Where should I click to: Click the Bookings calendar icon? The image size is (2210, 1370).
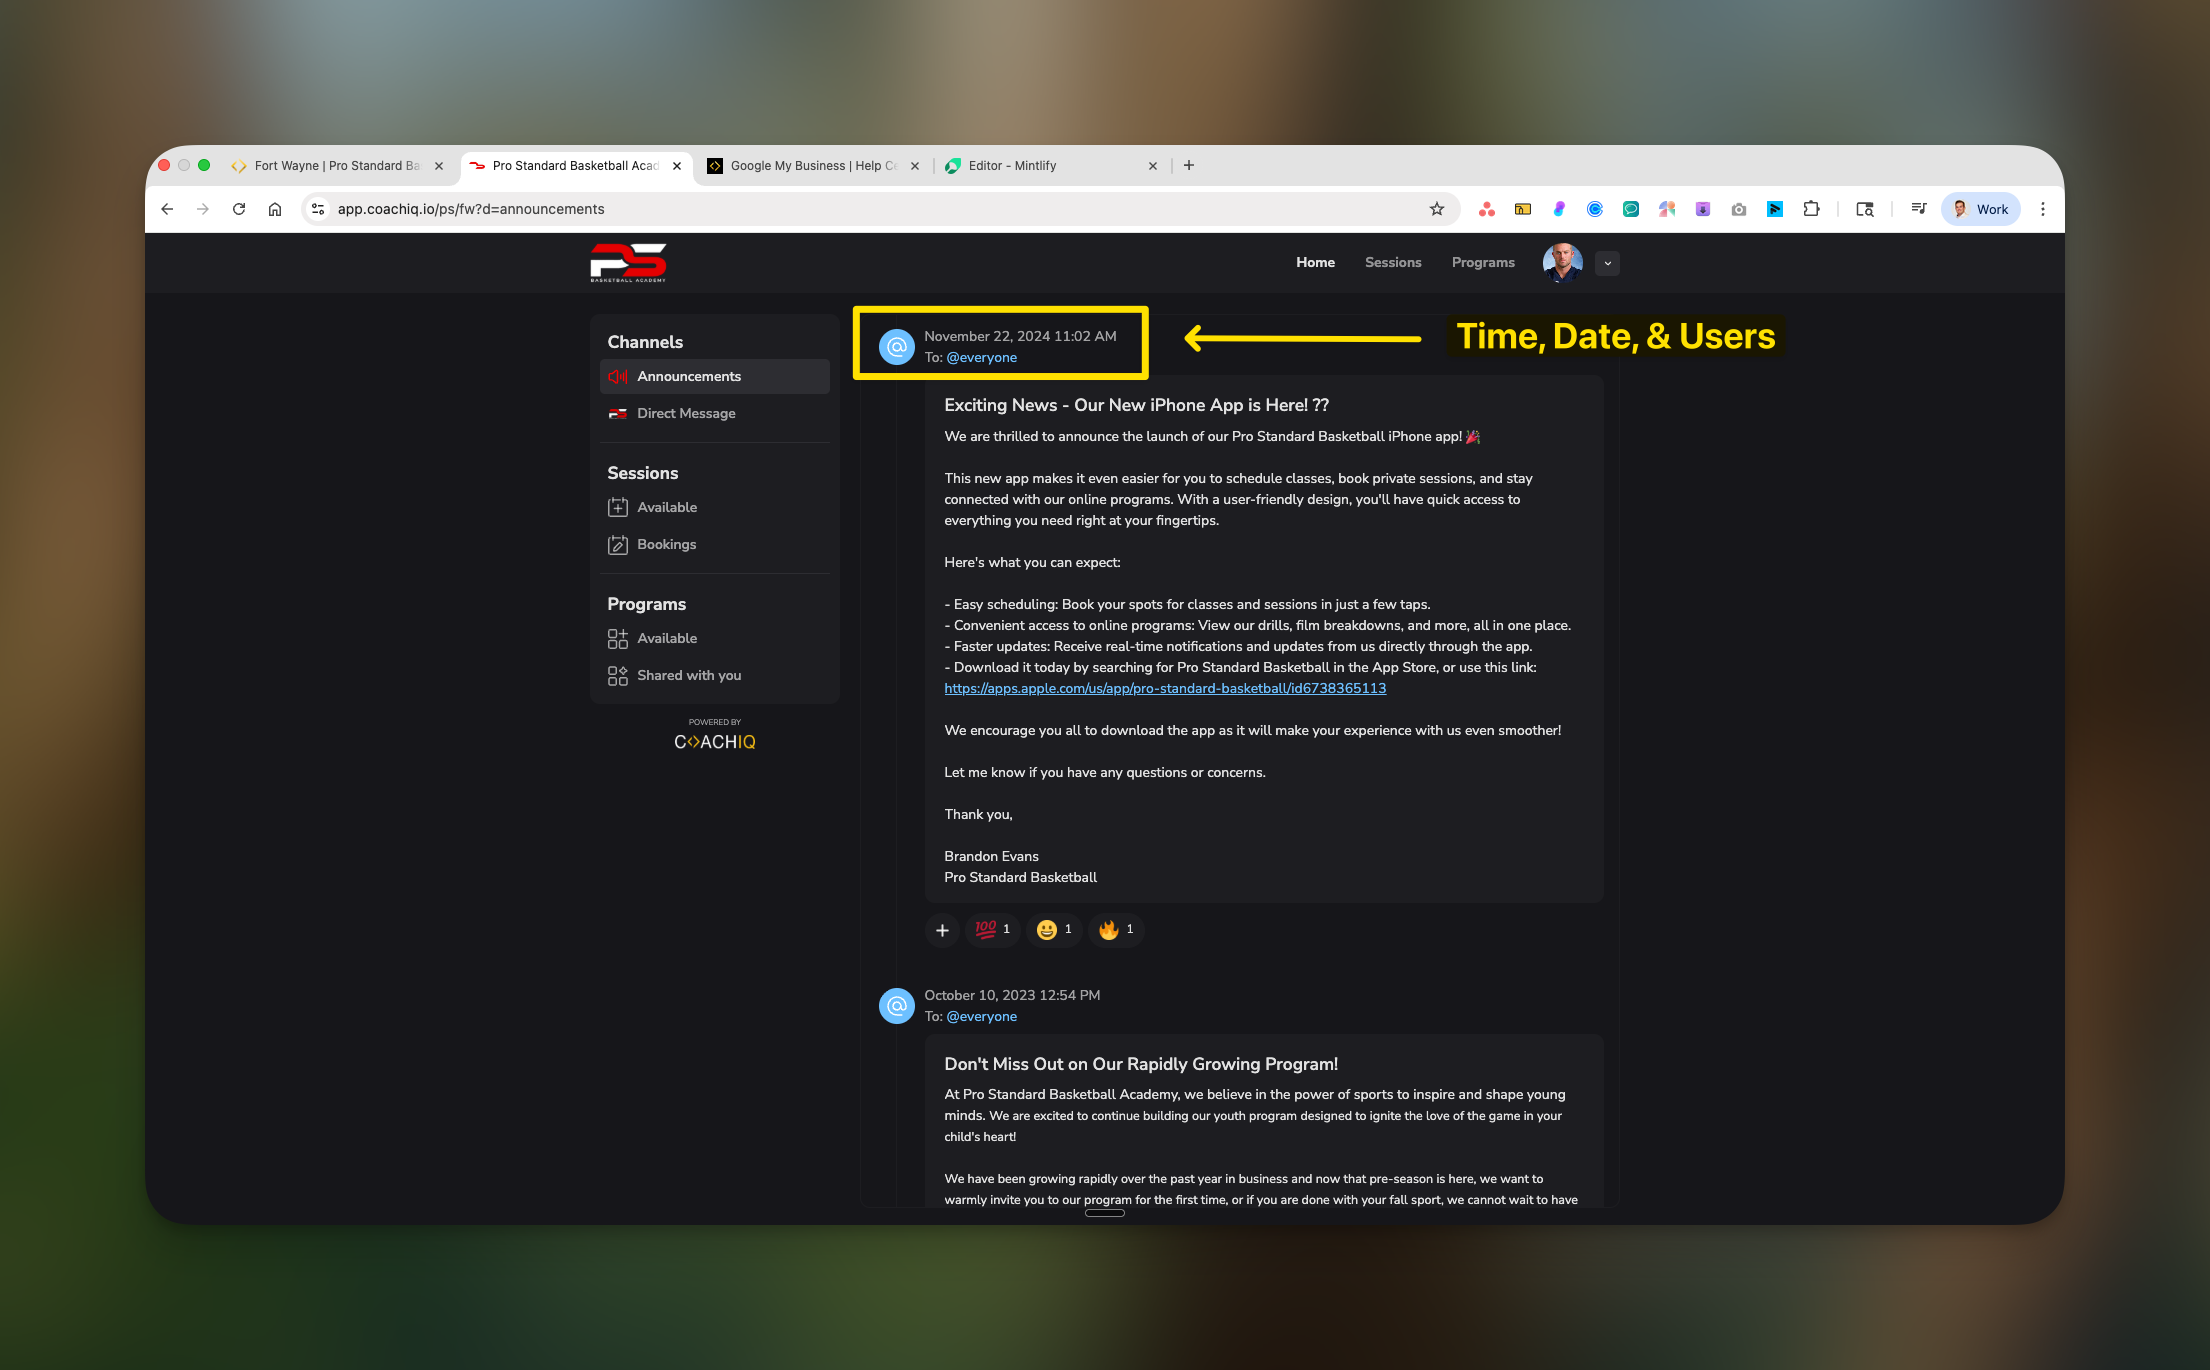pos(617,544)
